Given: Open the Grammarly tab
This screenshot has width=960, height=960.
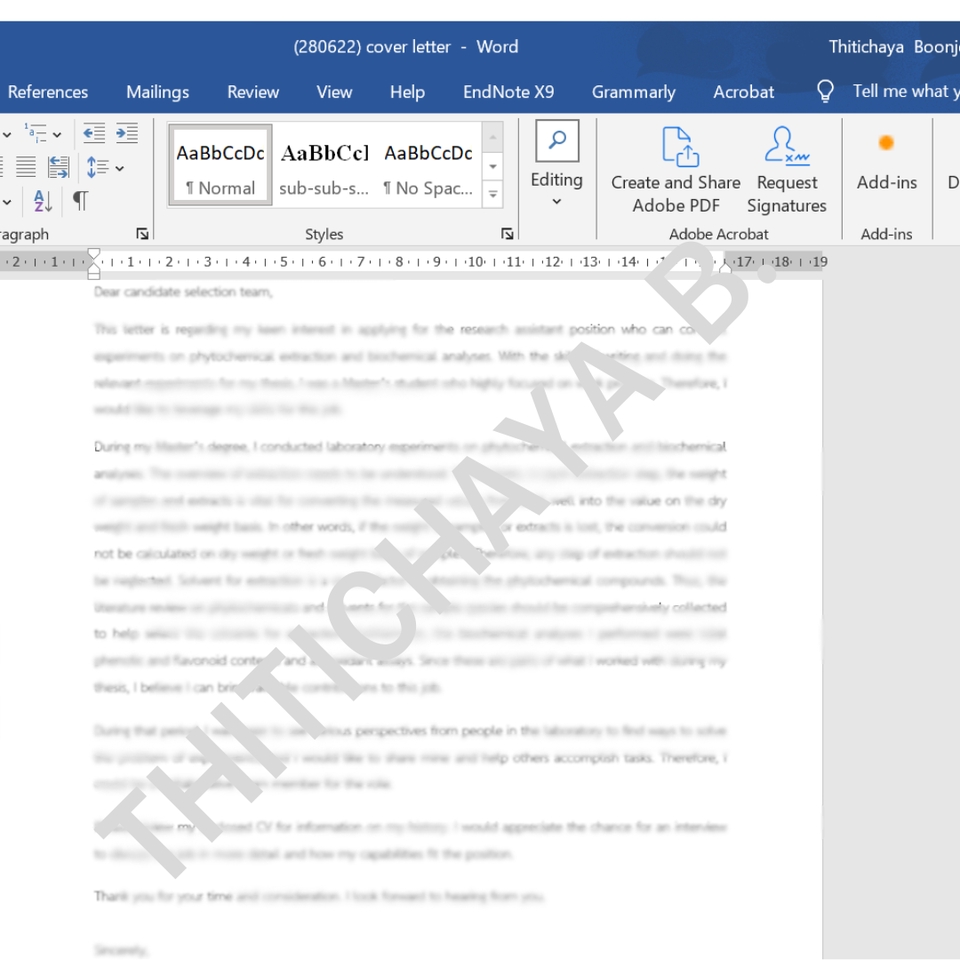Looking at the screenshot, I should point(634,92).
